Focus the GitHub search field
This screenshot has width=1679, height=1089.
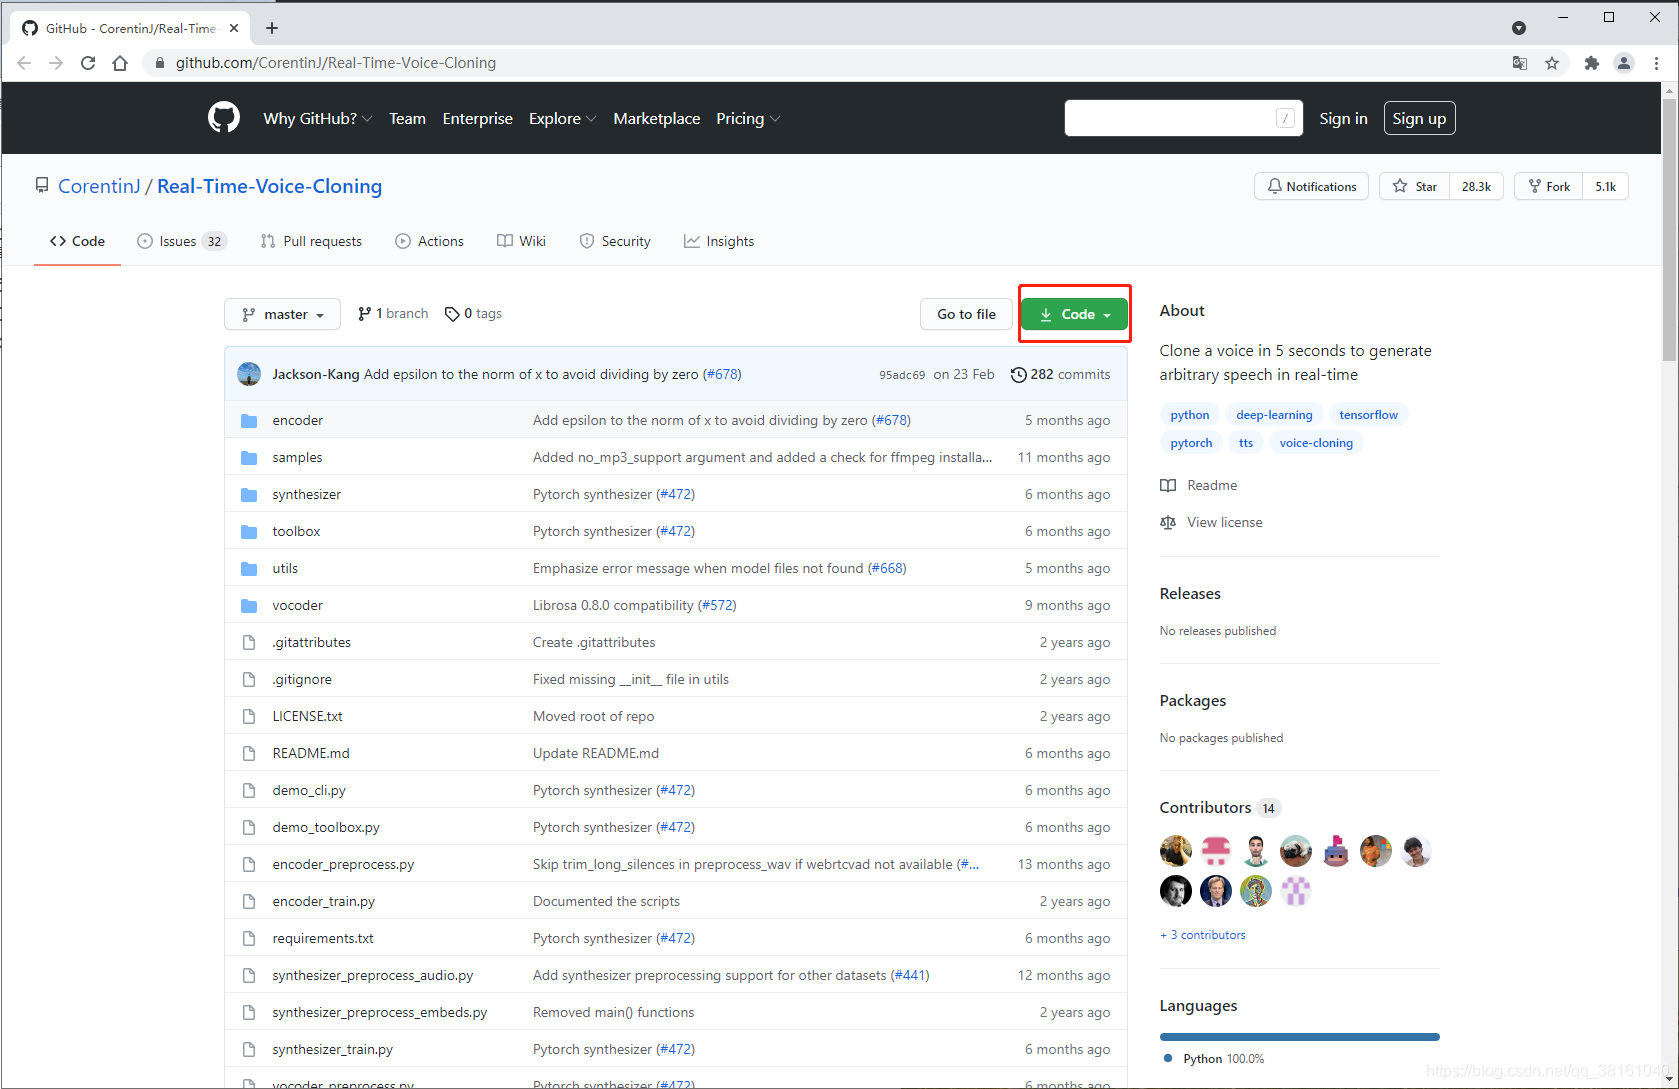(1183, 118)
